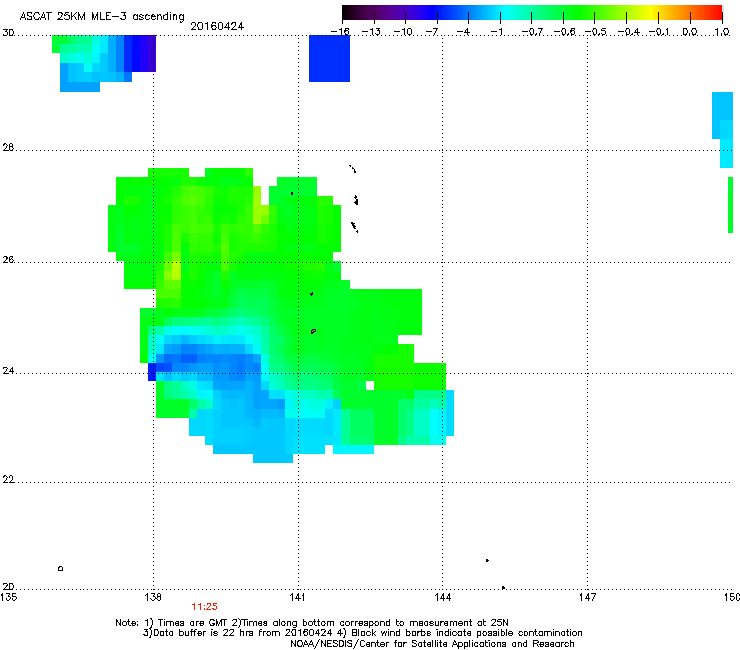The height and width of the screenshot is (650, 740).
Task: Click the '1.0' color scale label
Action: coord(722,32)
